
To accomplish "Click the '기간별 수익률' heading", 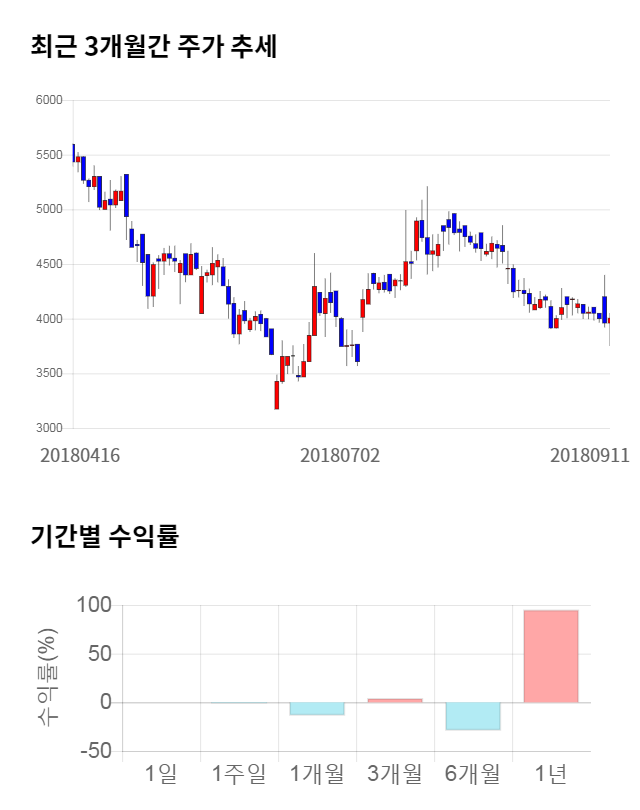I will coord(104,536).
